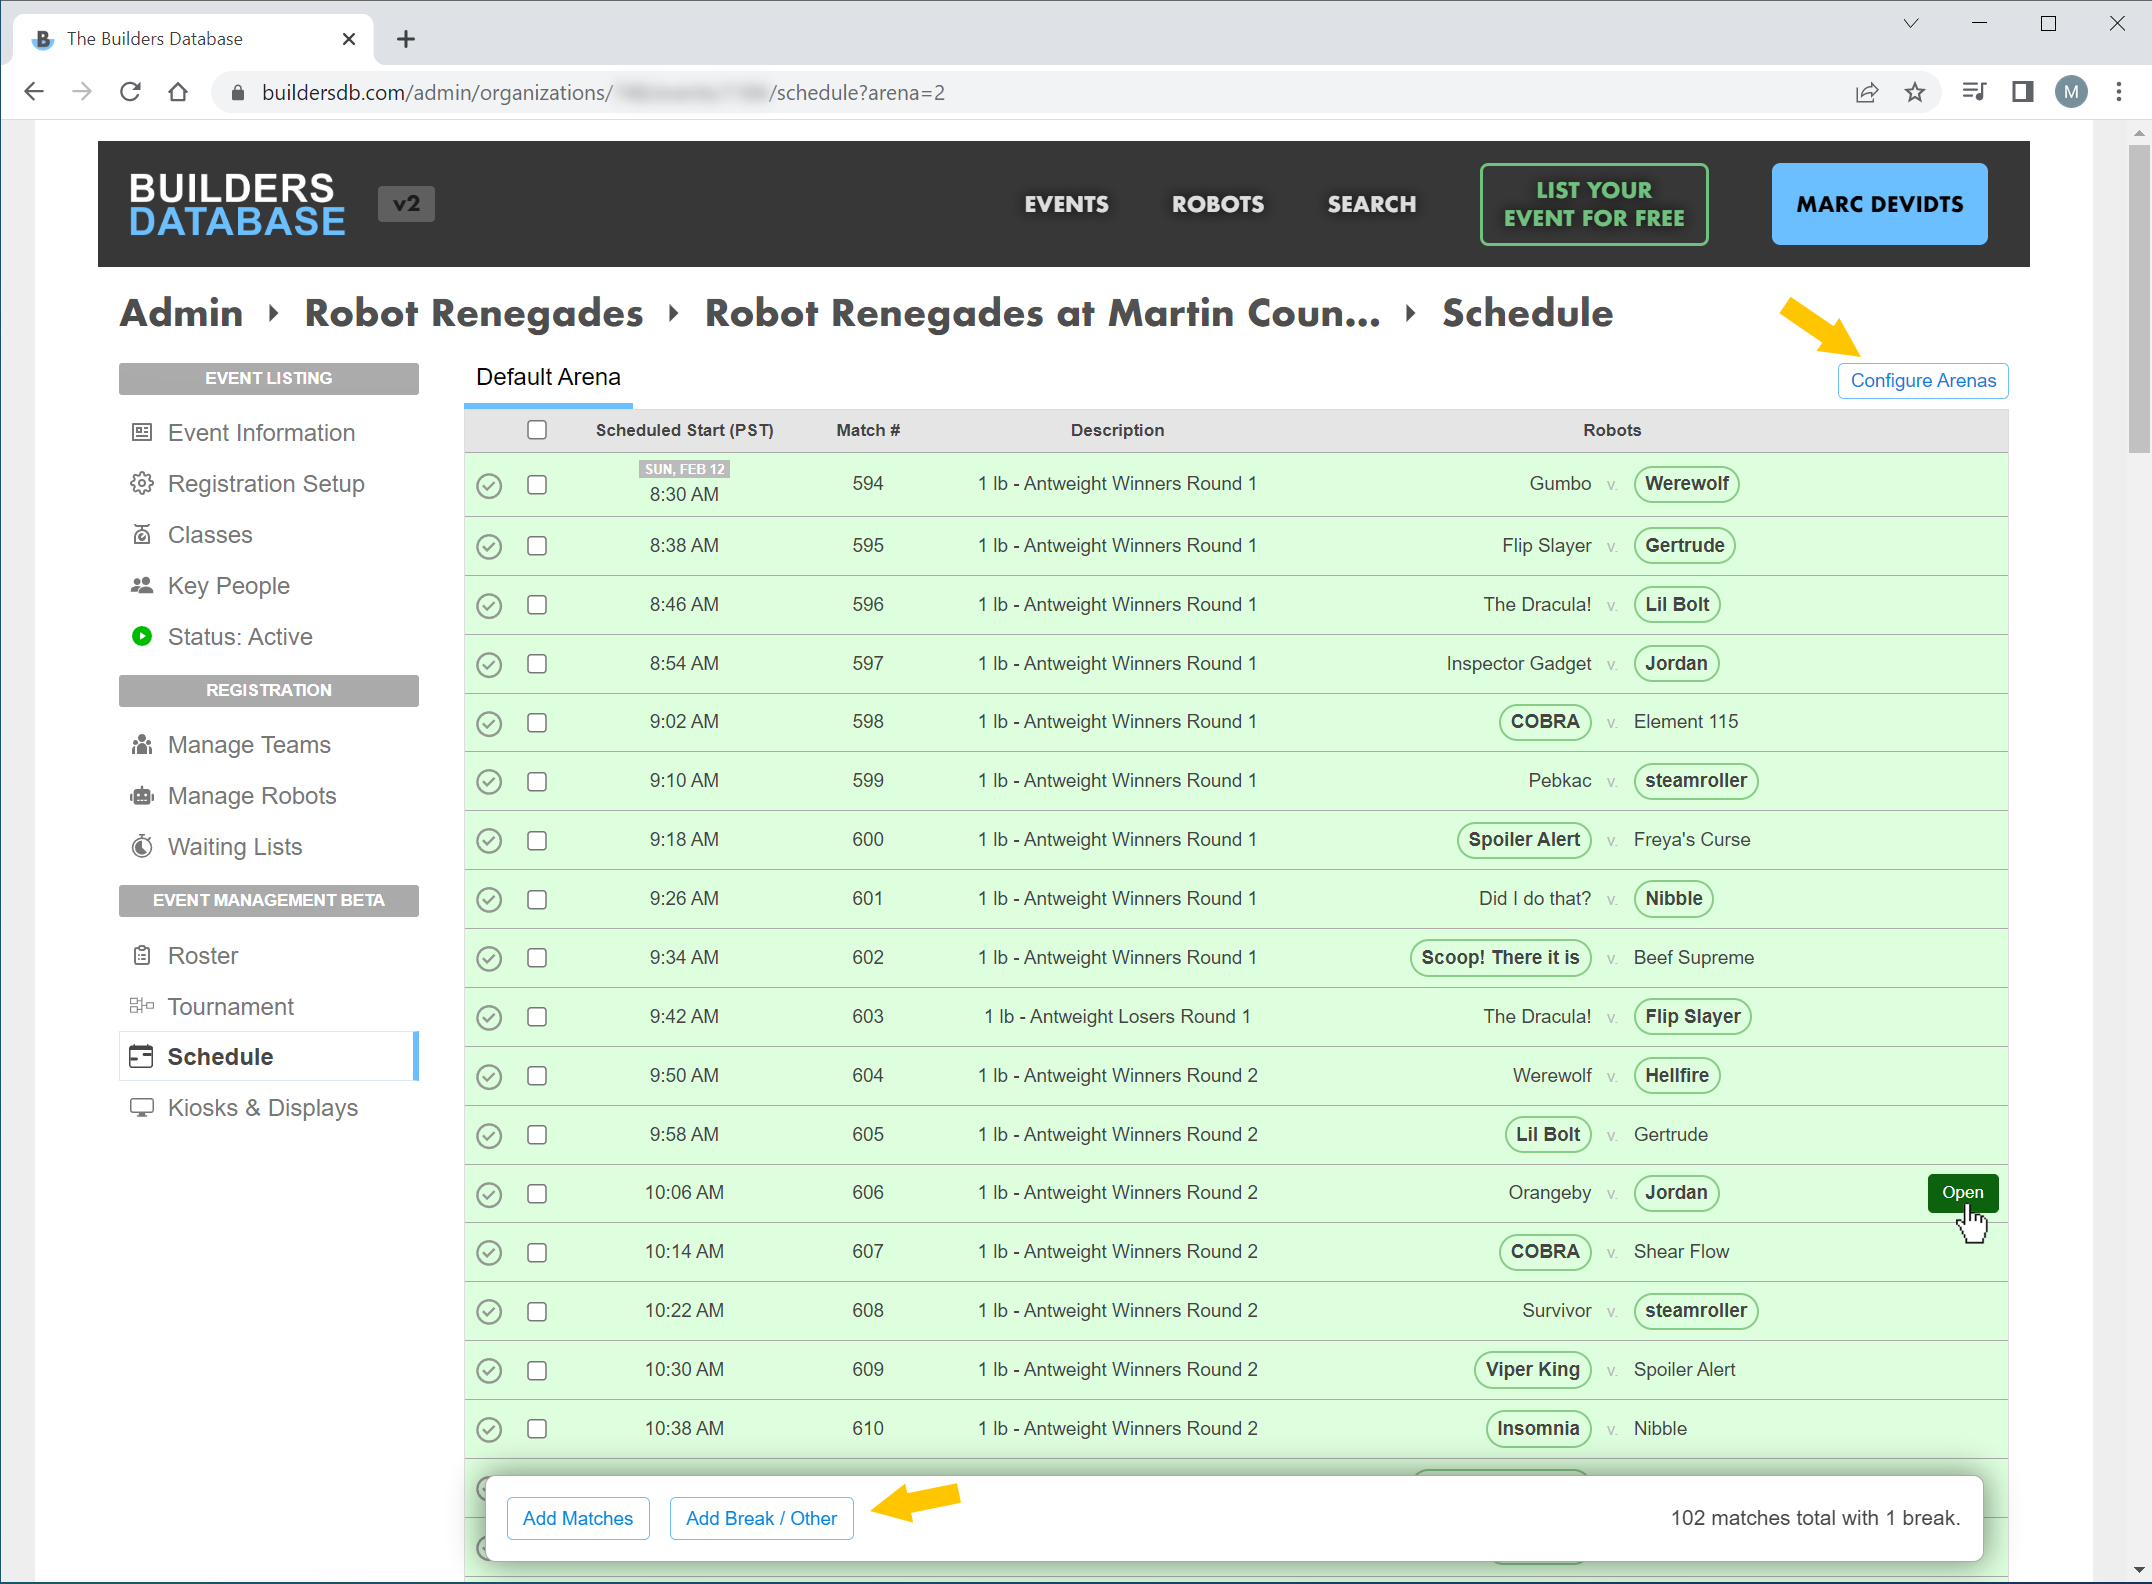Click the Kiosks & Displays monitor icon
2152x1584 pixels.
click(x=142, y=1107)
